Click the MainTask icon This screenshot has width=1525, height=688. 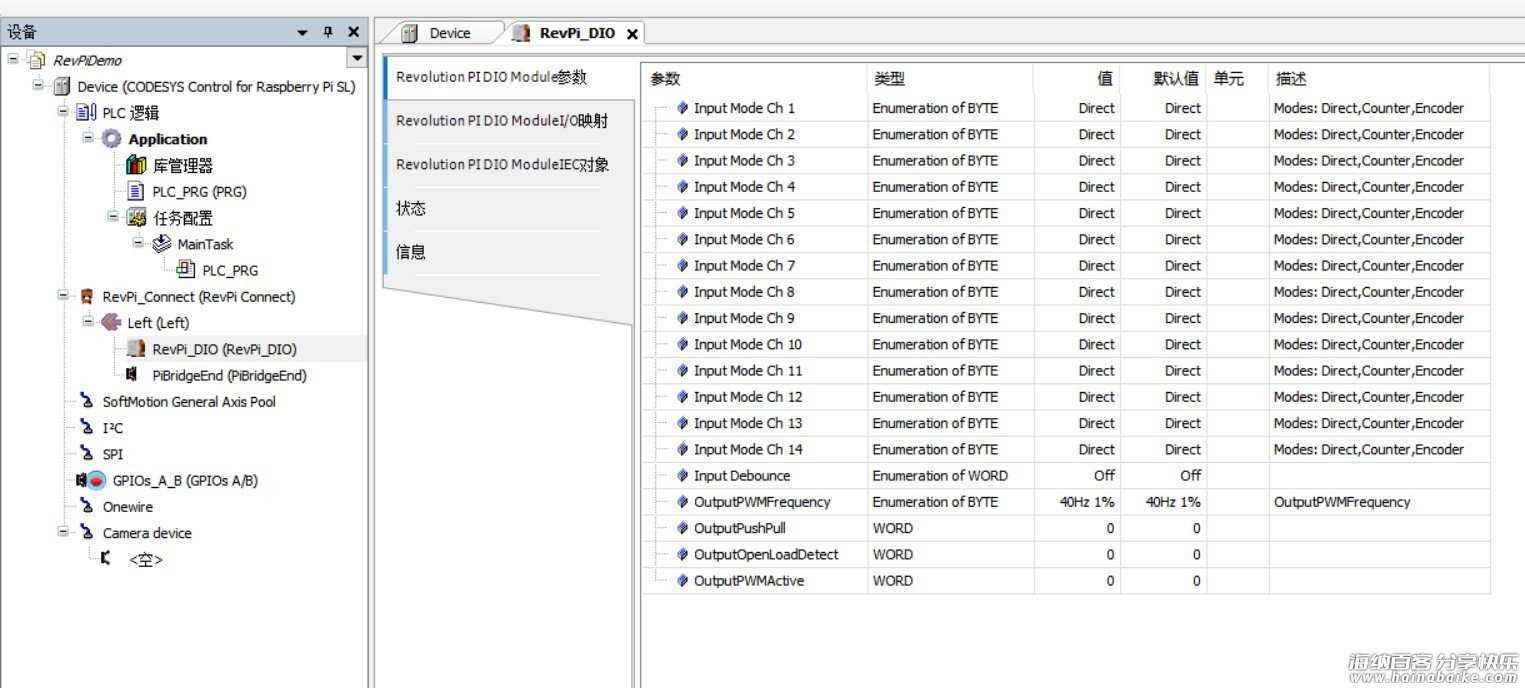point(162,244)
